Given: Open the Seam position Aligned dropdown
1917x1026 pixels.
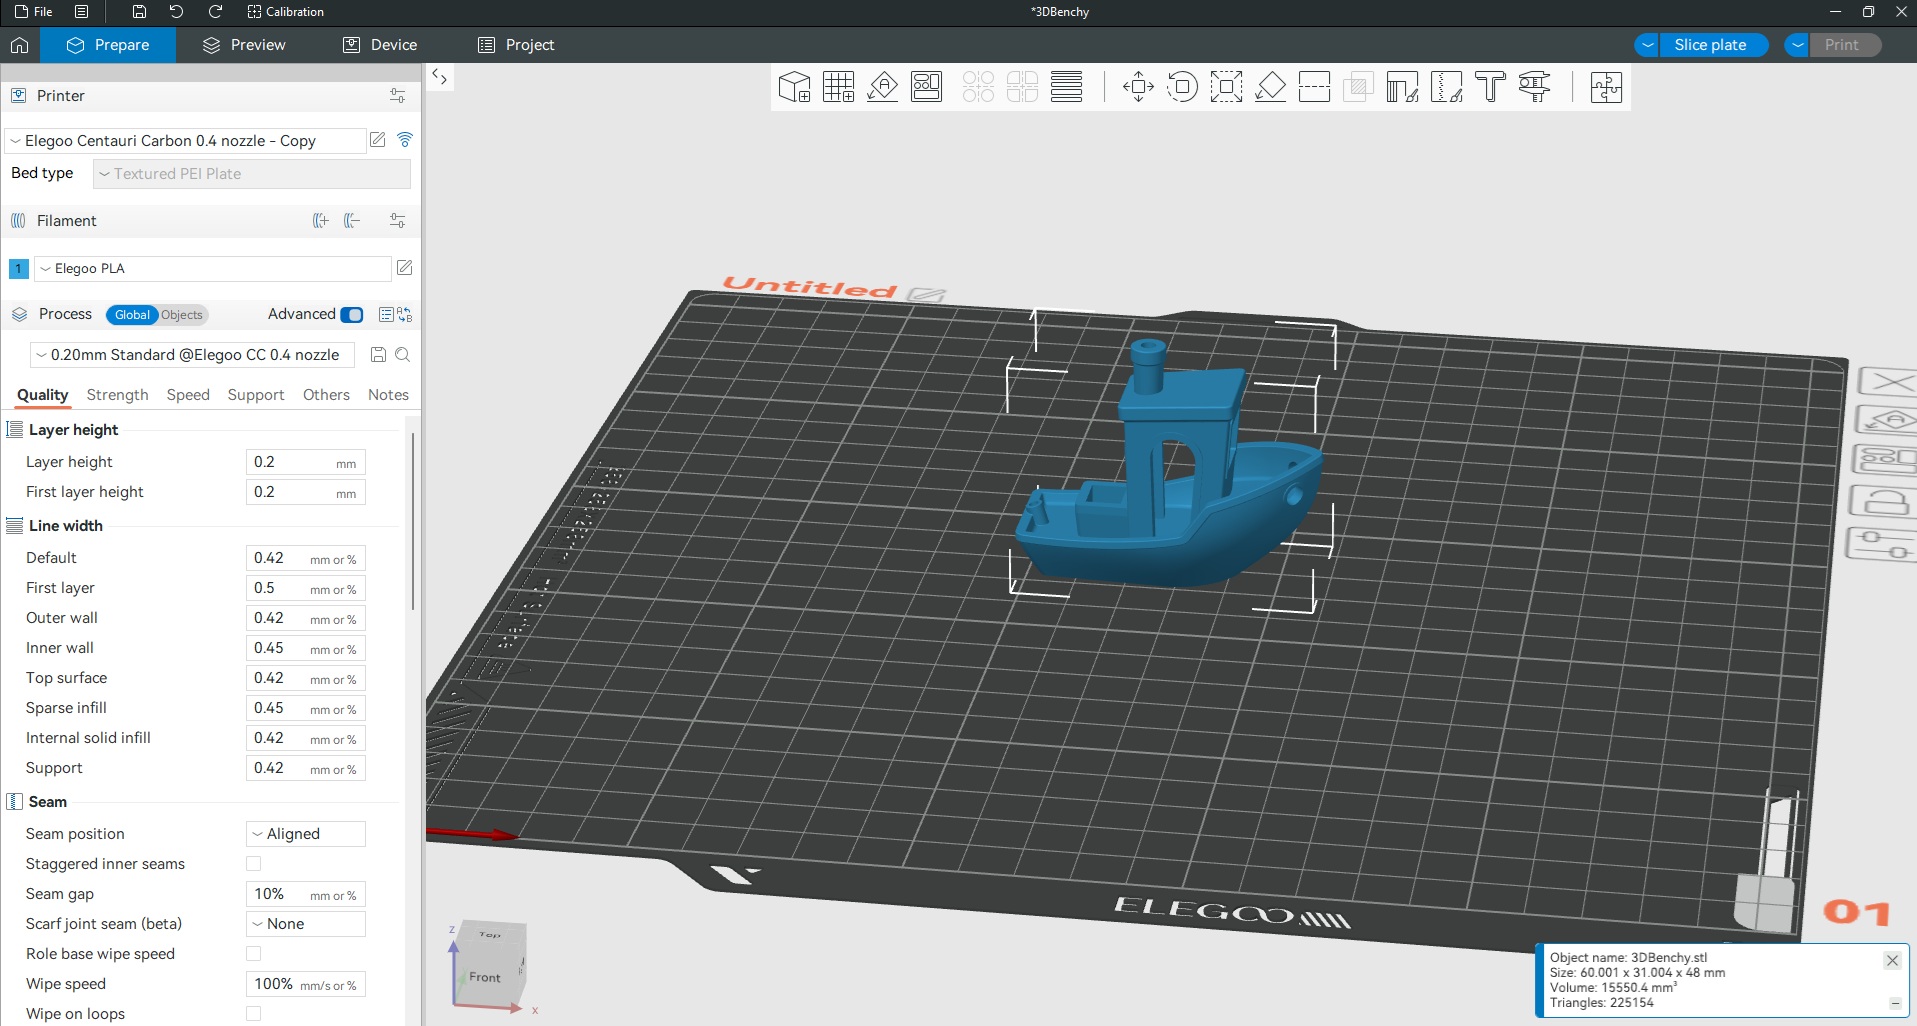Looking at the screenshot, I should [x=306, y=834].
